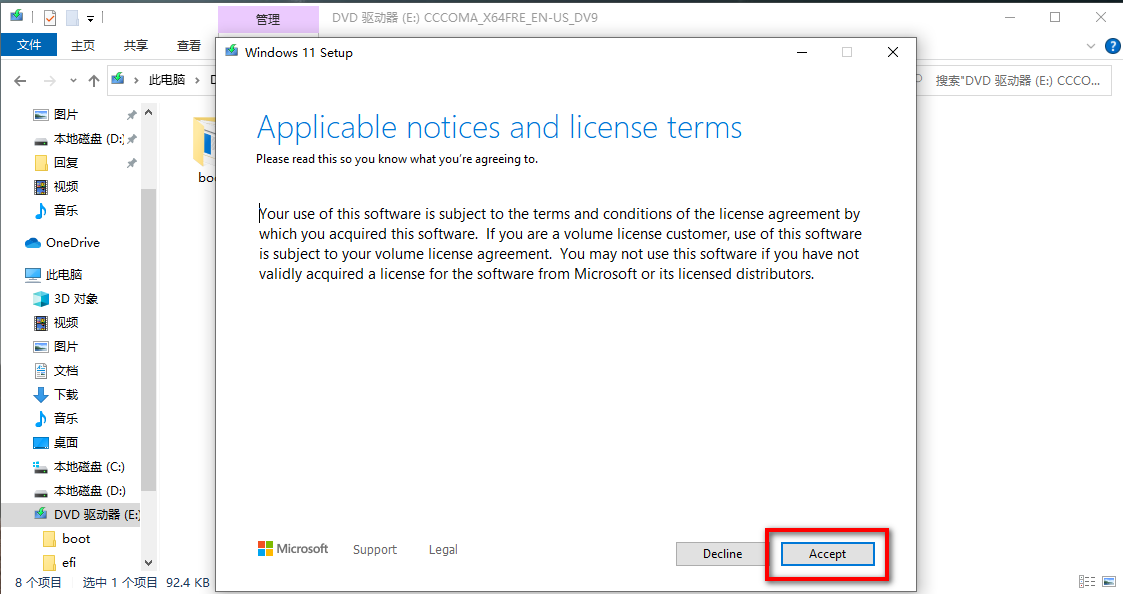The height and width of the screenshot is (594, 1123).
Task: Open the recent locations dropdown arrow
Action: click(73, 80)
